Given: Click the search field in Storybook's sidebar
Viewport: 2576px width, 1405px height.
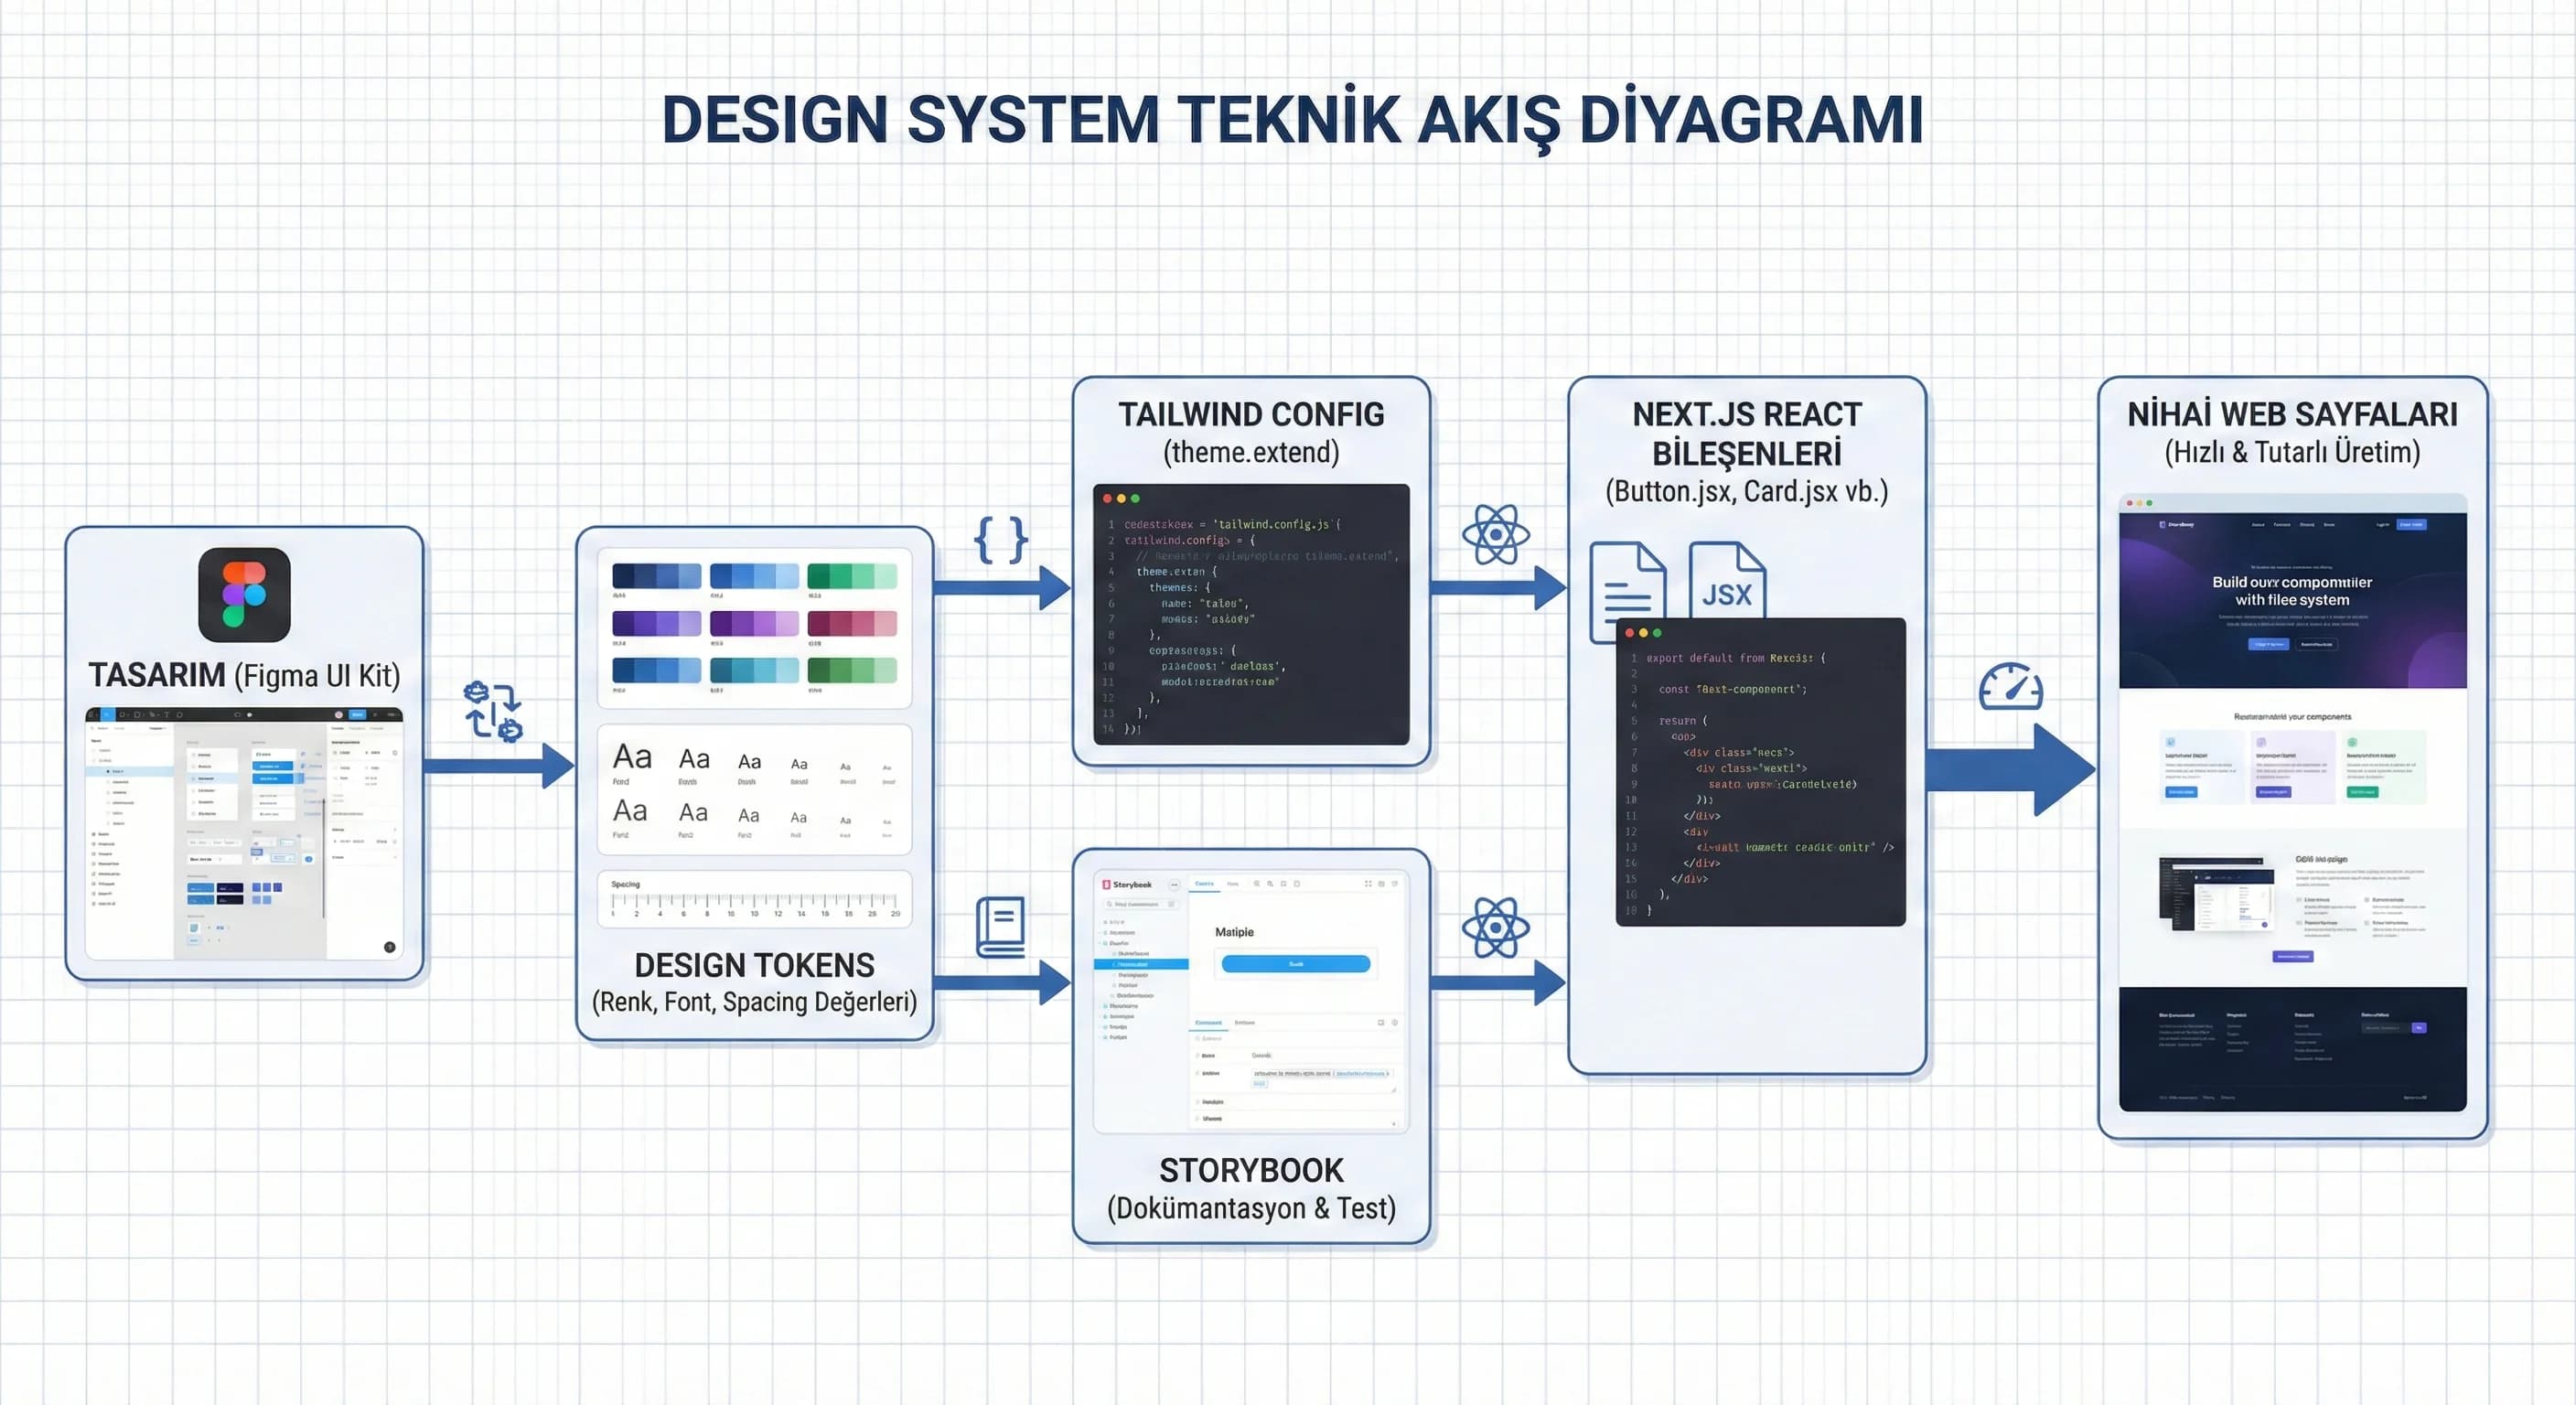Looking at the screenshot, I should [1140, 904].
